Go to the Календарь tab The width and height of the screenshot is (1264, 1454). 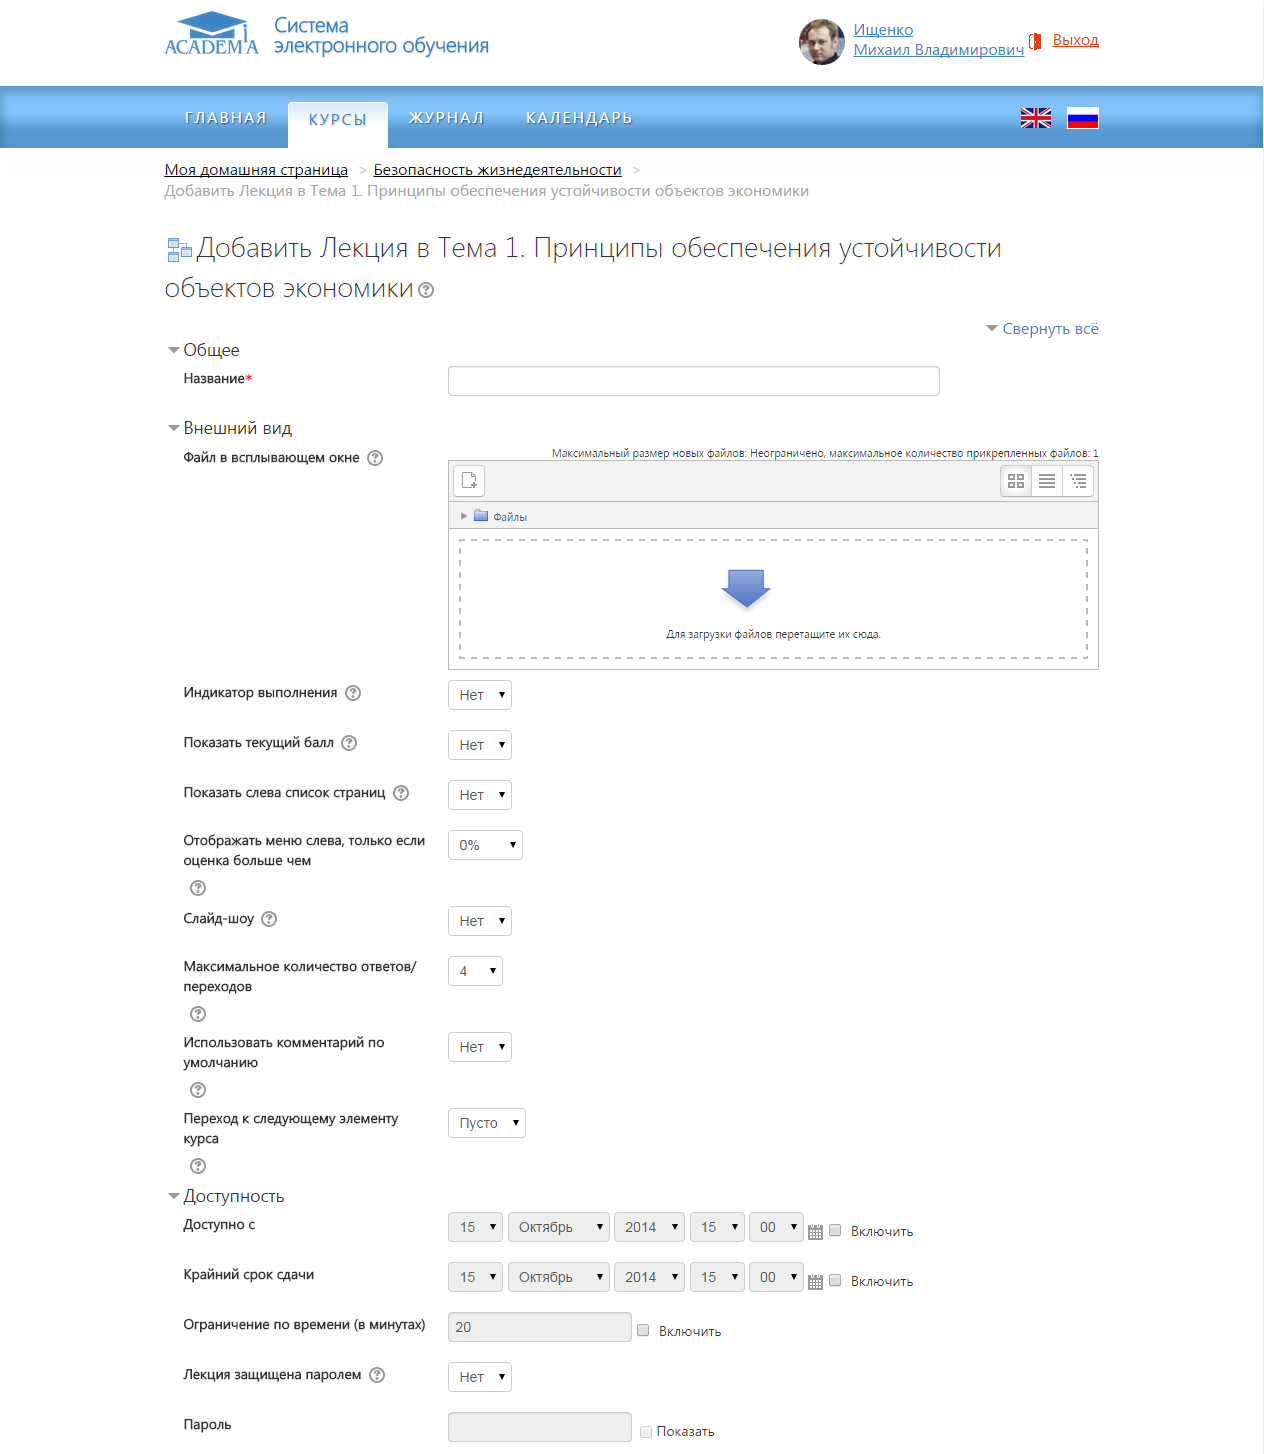pyautogui.click(x=579, y=118)
